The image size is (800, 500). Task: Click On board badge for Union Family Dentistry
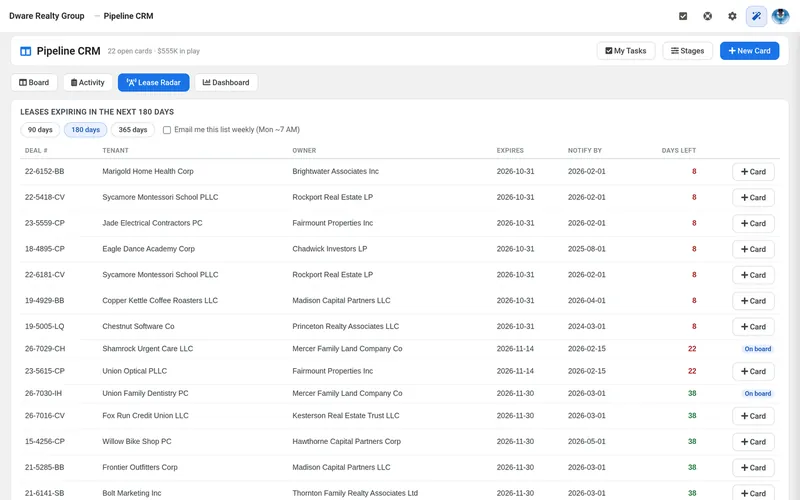pos(757,393)
